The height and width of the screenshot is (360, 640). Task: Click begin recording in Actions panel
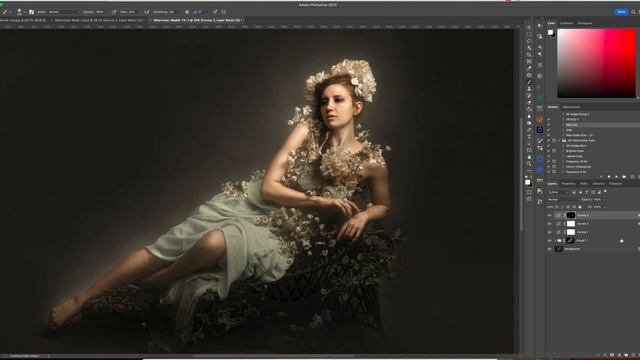pos(609,177)
